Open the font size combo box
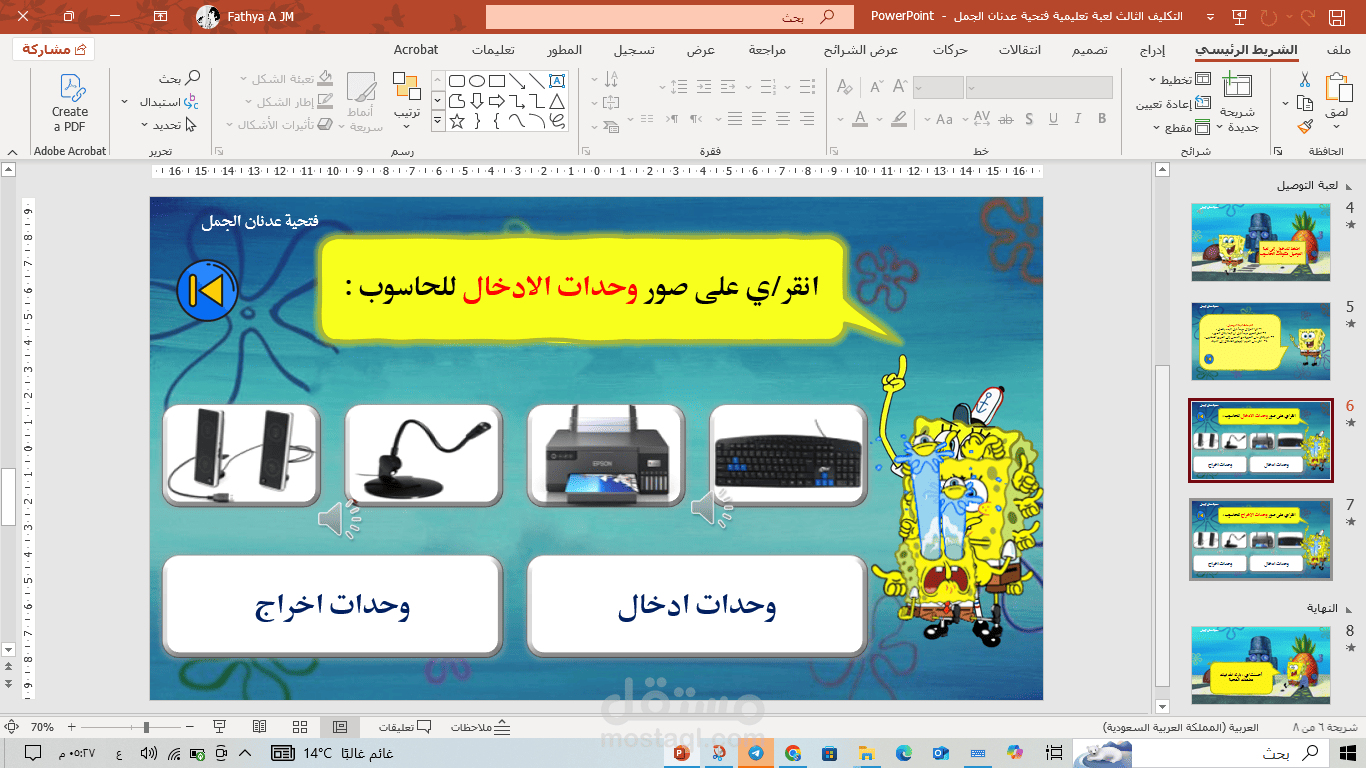 pyautogui.click(x=938, y=88)
